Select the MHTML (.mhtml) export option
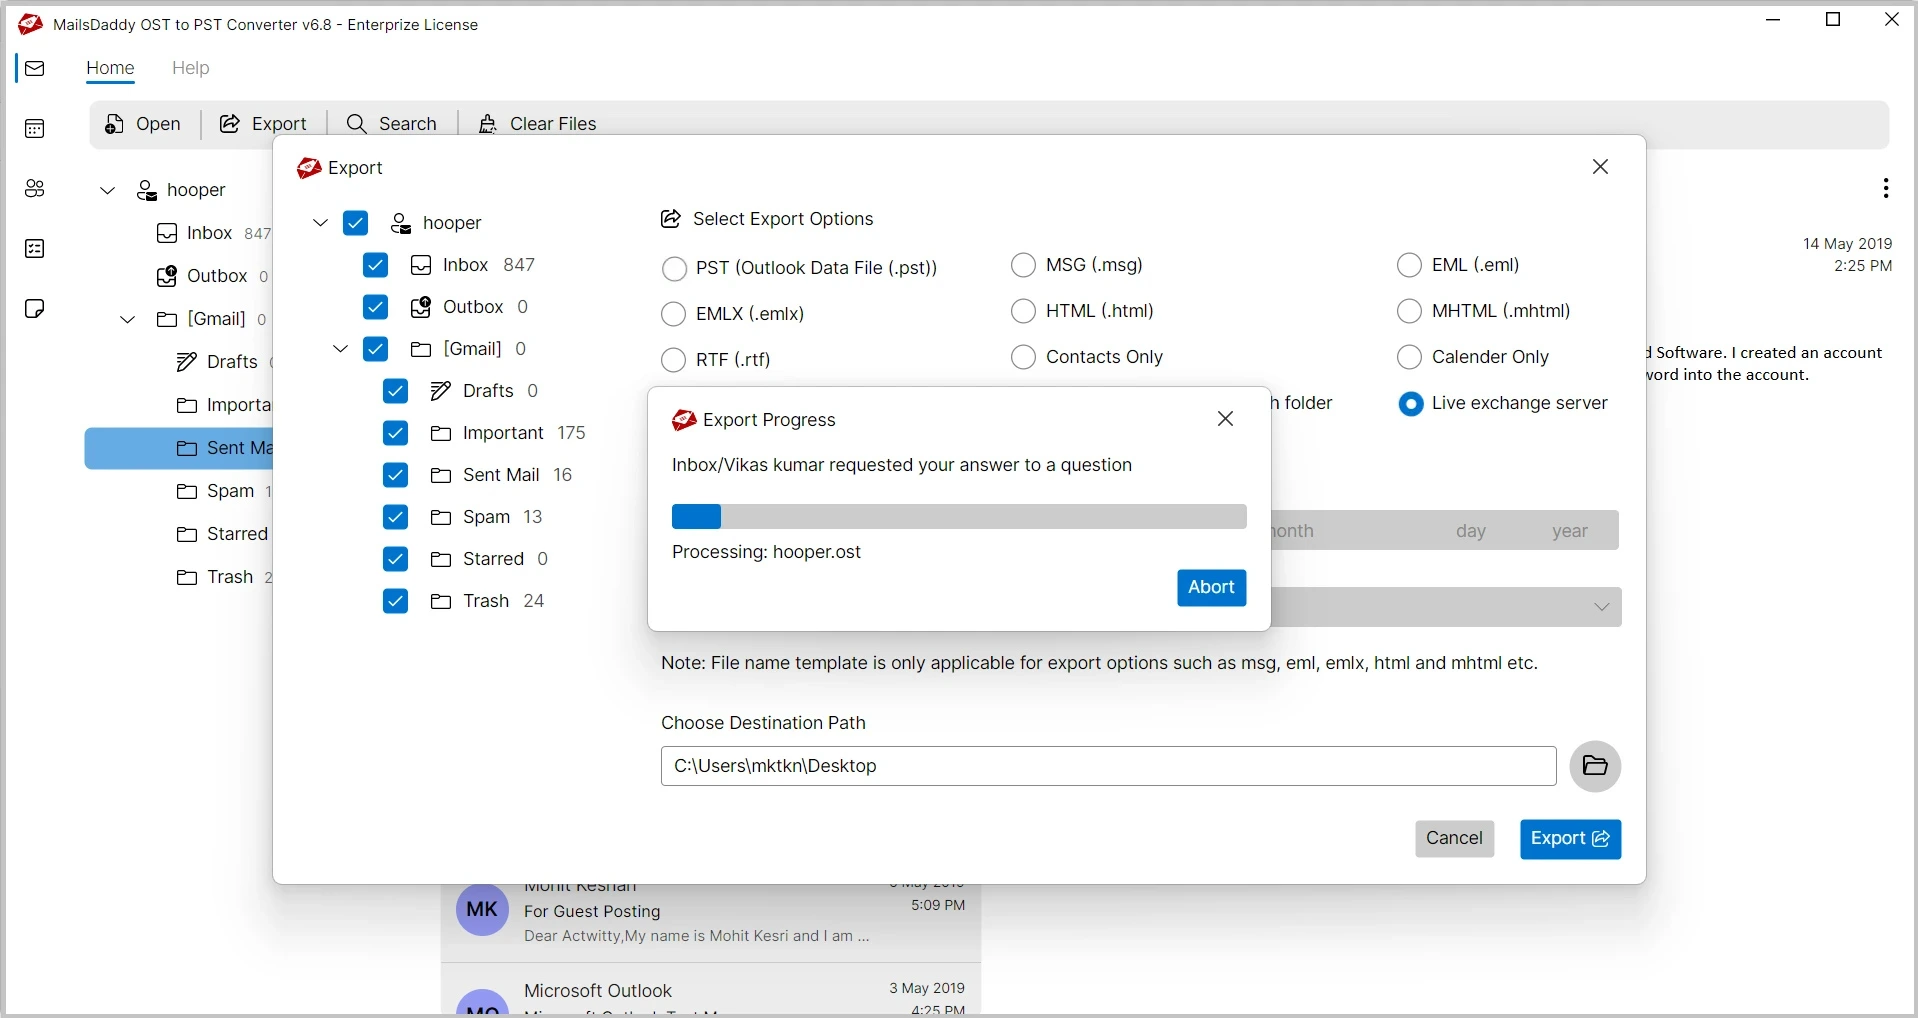Viewport: 1918px width, 1018px height. coord(1410,311)
